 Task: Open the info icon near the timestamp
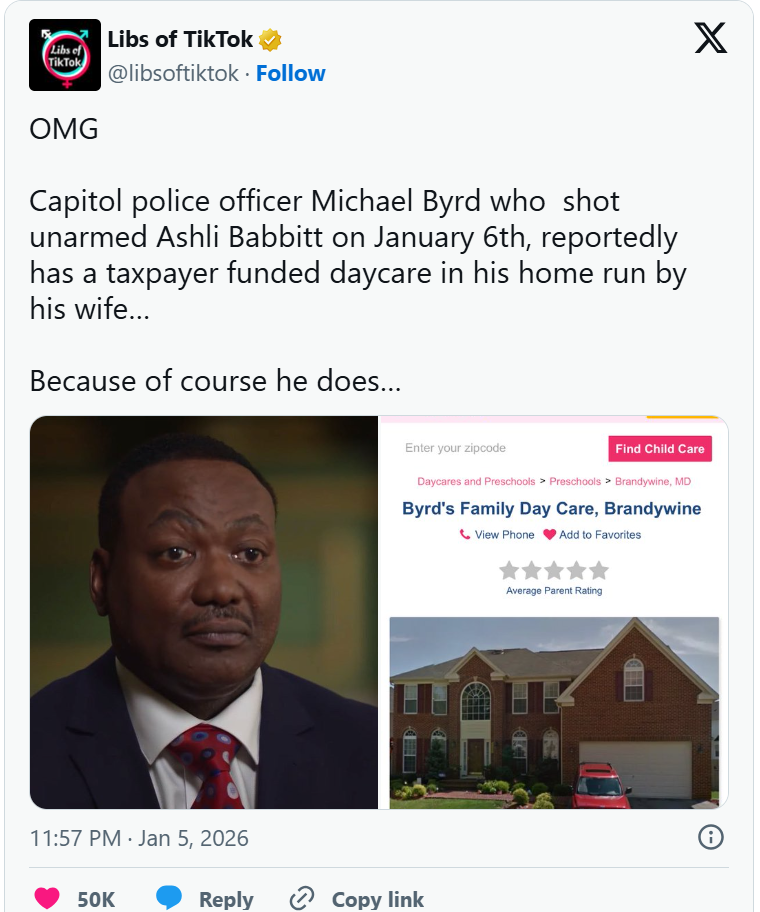(x=711, y=838)
